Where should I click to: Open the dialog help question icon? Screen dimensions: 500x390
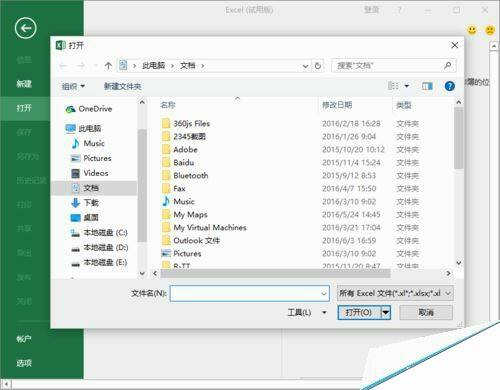pos(450,86)
